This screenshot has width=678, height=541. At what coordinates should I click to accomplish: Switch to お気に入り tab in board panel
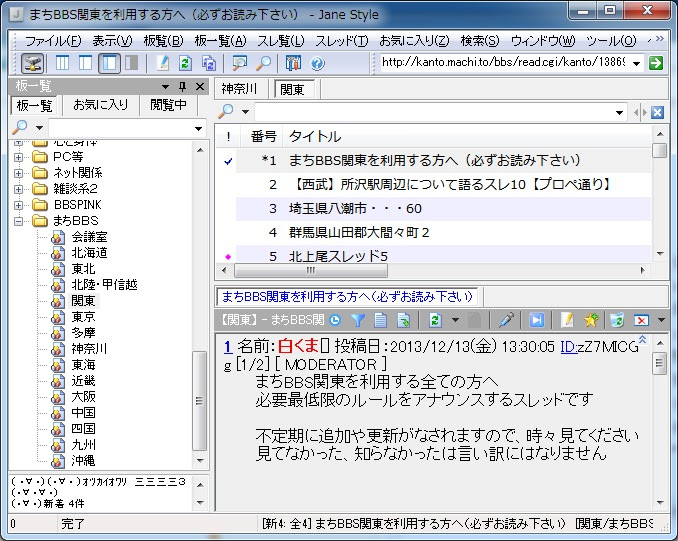[x=101, y=105]
